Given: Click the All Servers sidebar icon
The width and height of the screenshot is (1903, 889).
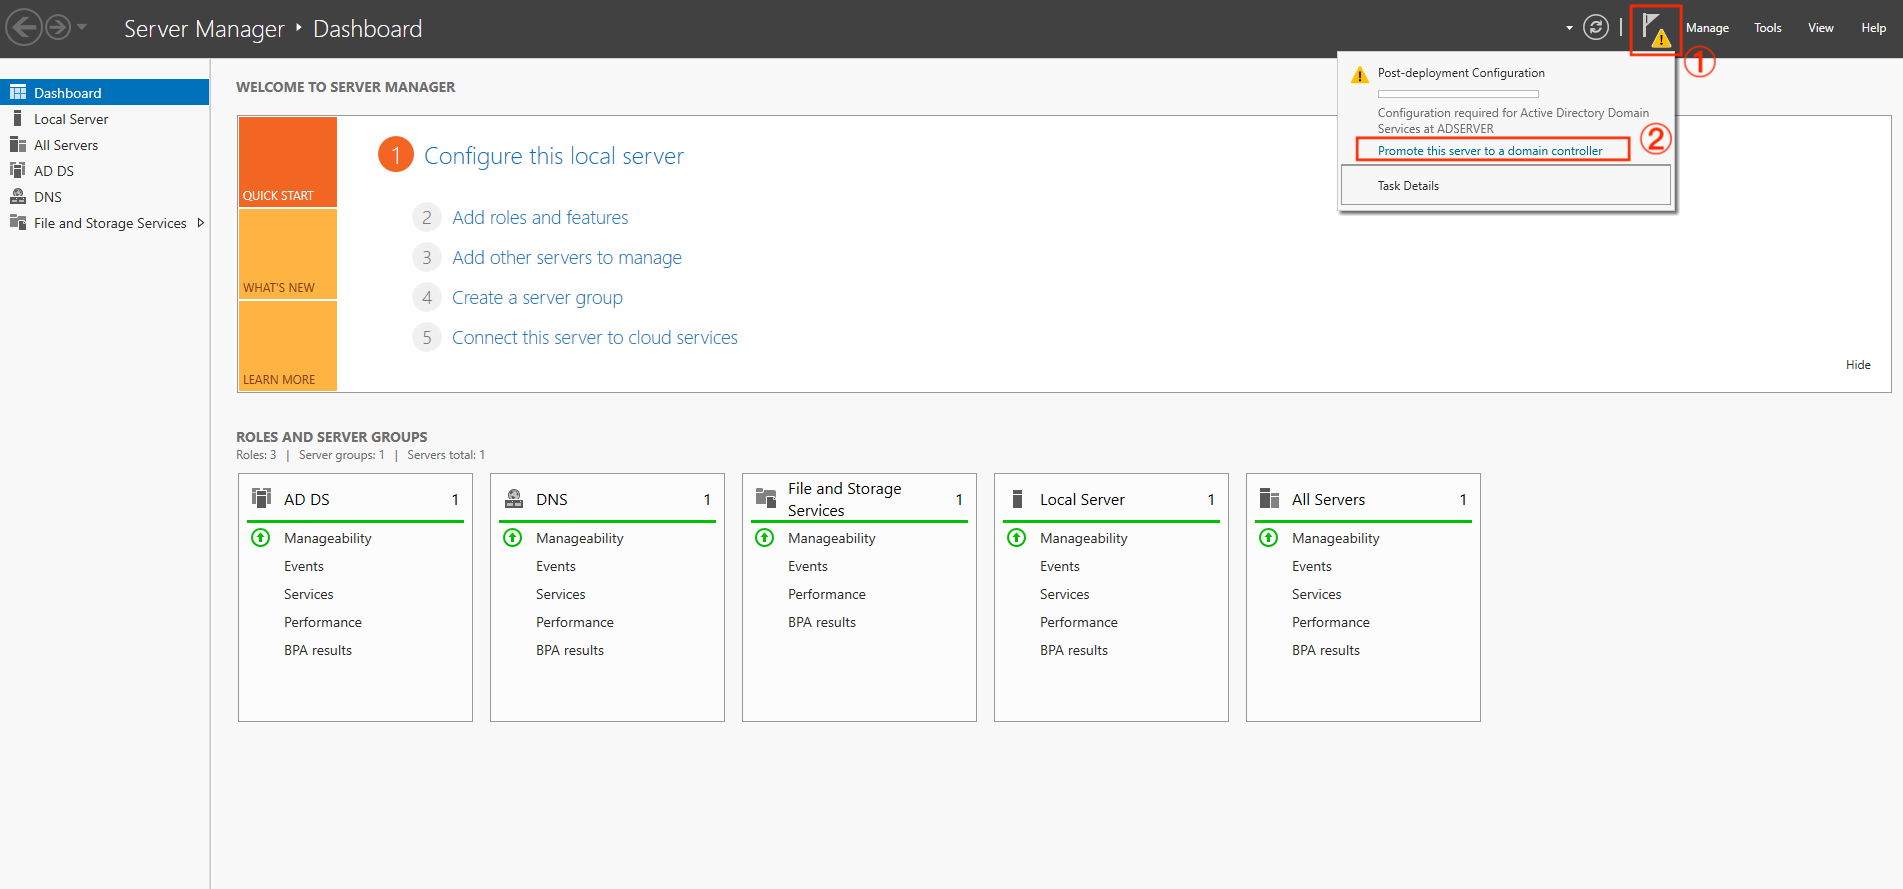Looking at the screenshot, I should coord(18,144).
